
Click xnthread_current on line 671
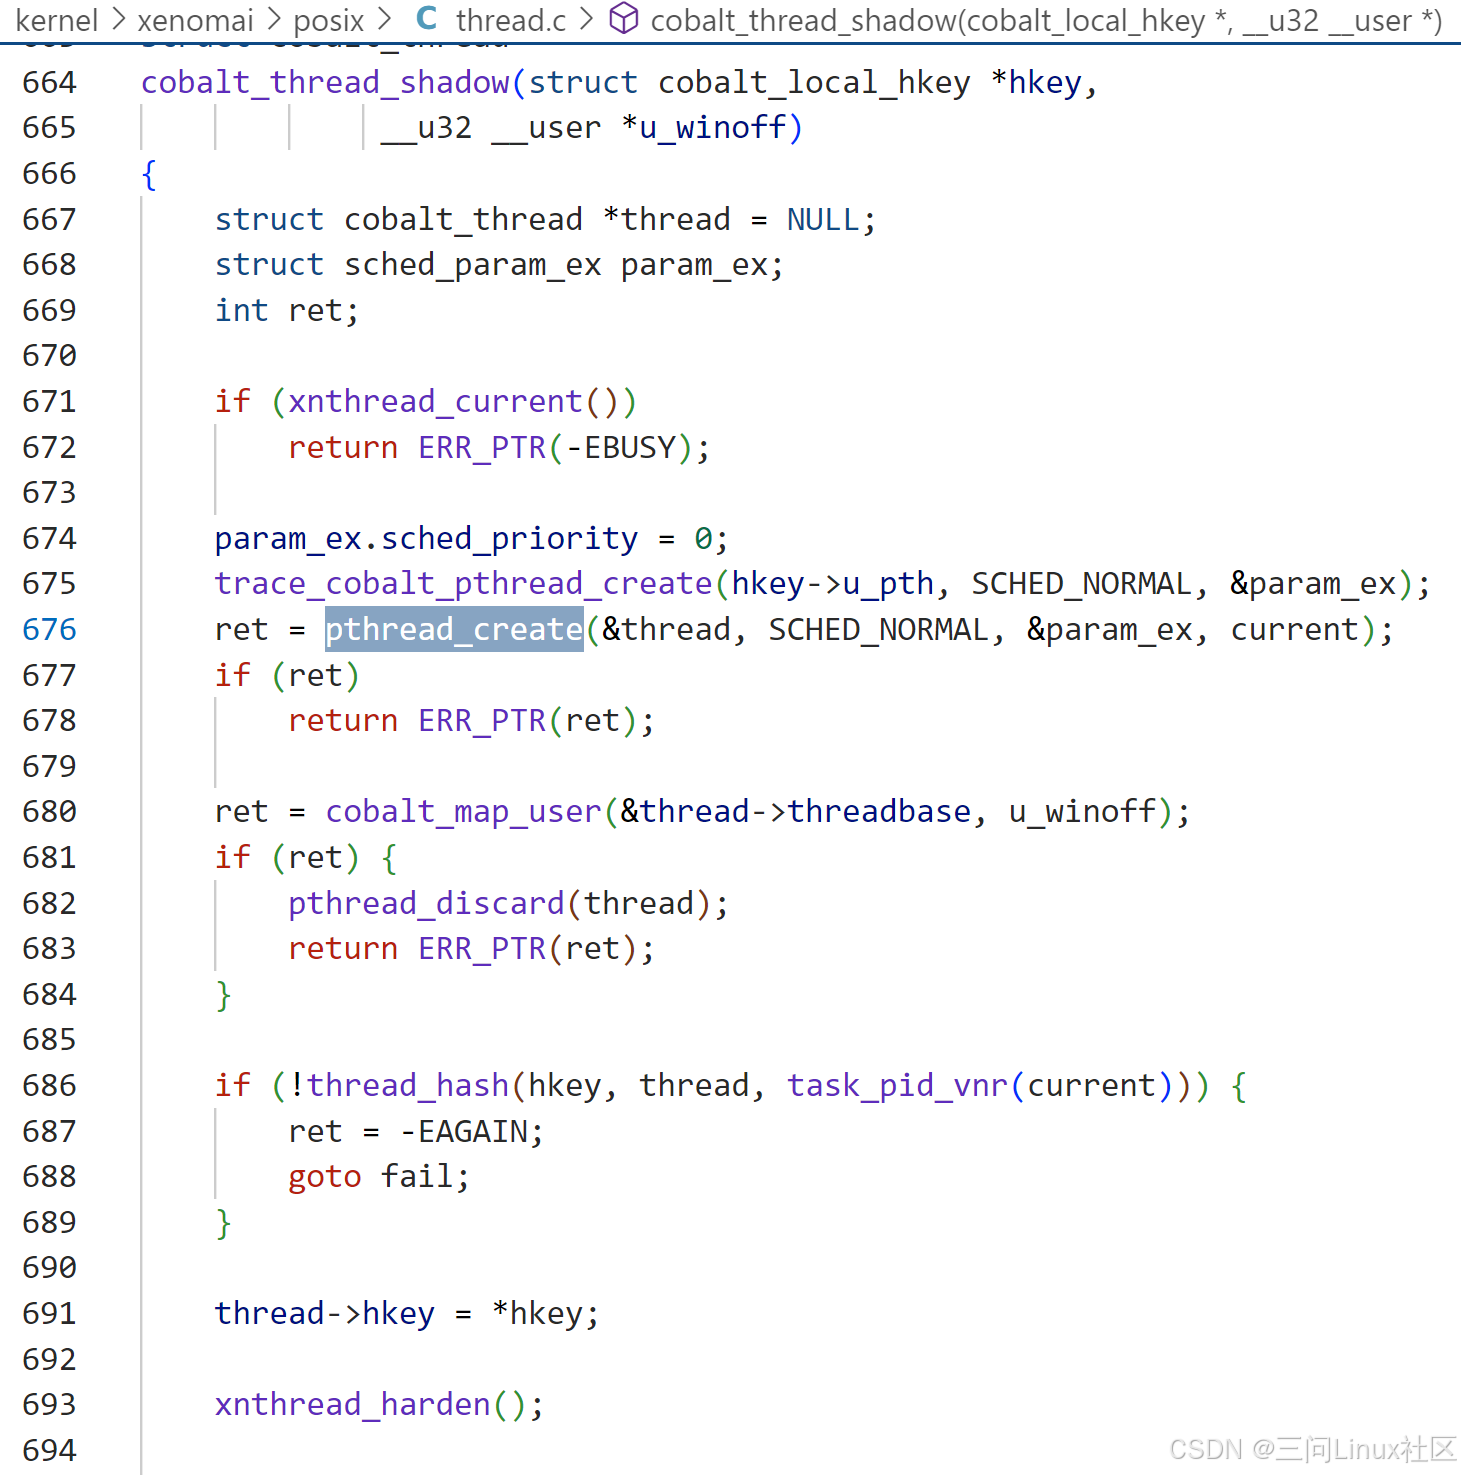435,401
